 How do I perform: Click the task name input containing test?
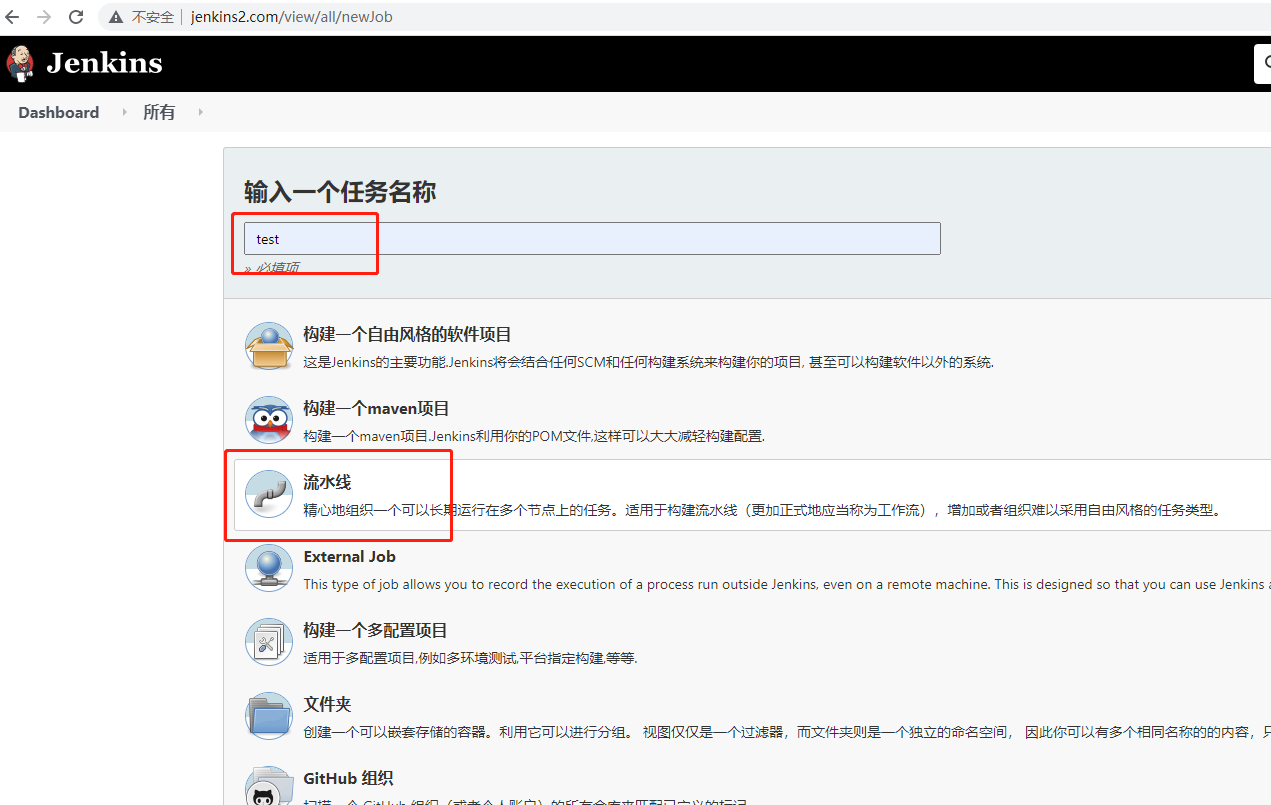tap(589, 238)
